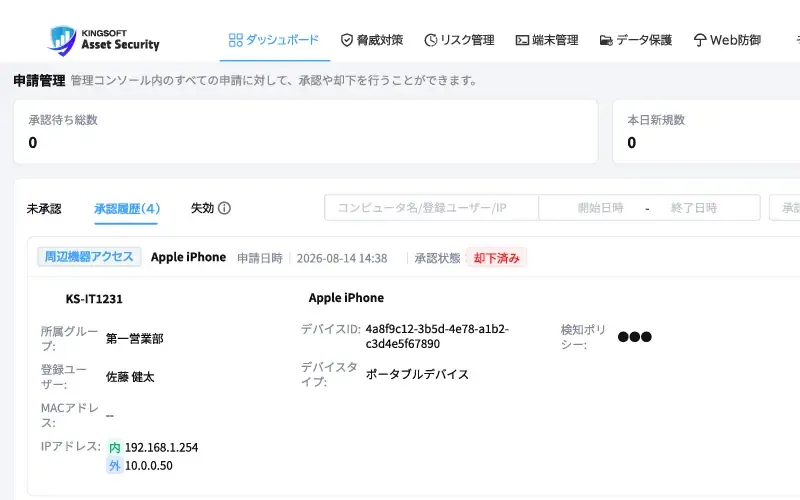Open the ダッシュボード grid icon
Image resolution: width=800 pixels, height=500 pixels.
click(x=235, y=40)
